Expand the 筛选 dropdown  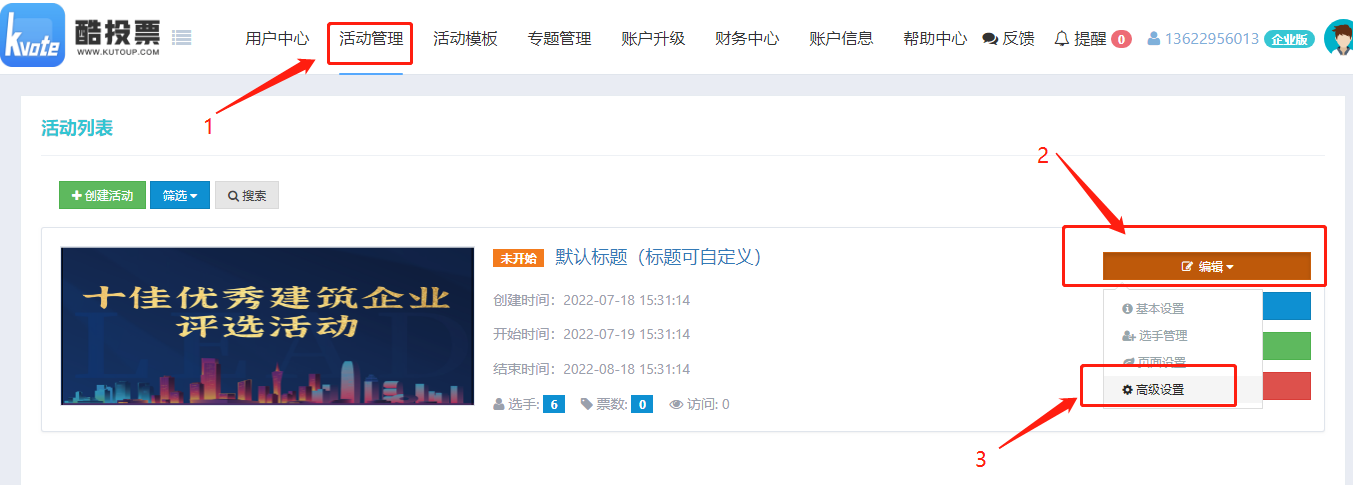point(180,196)
